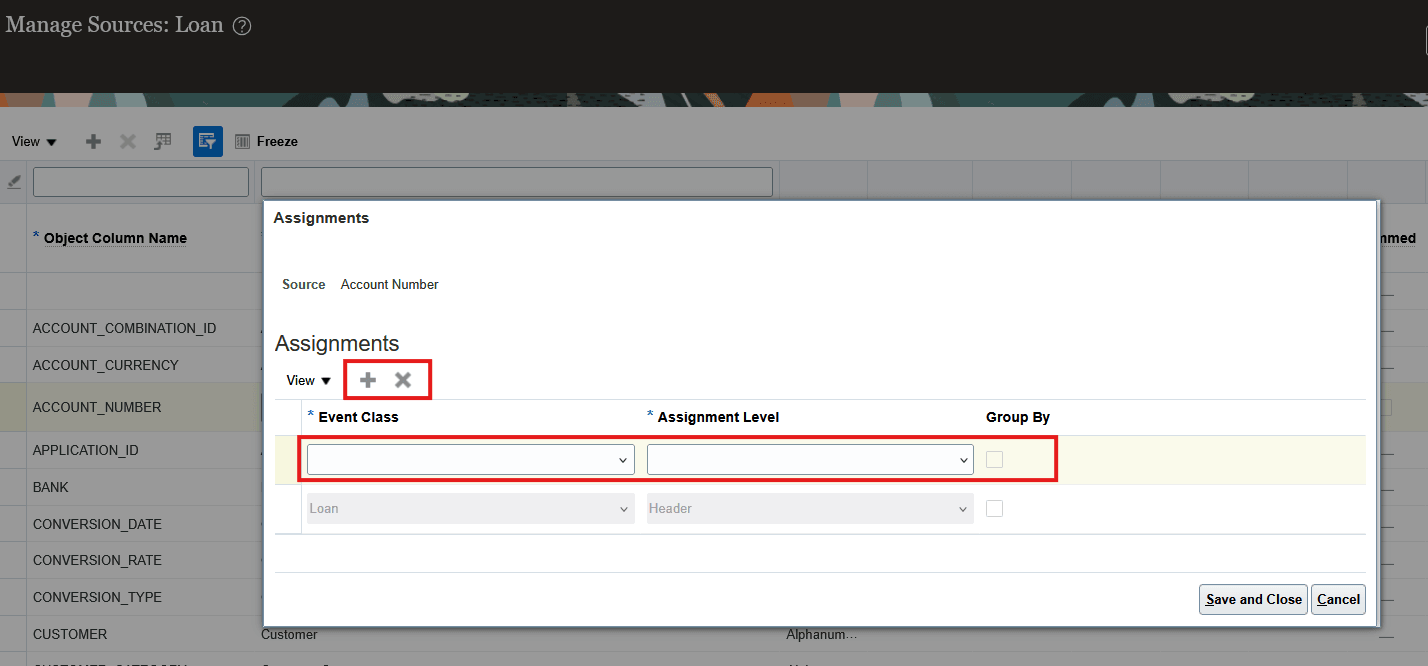Check the Group By checkbox on the Loan row
The width and height of the screenshot is (1428, 666).
coord(994,508)
